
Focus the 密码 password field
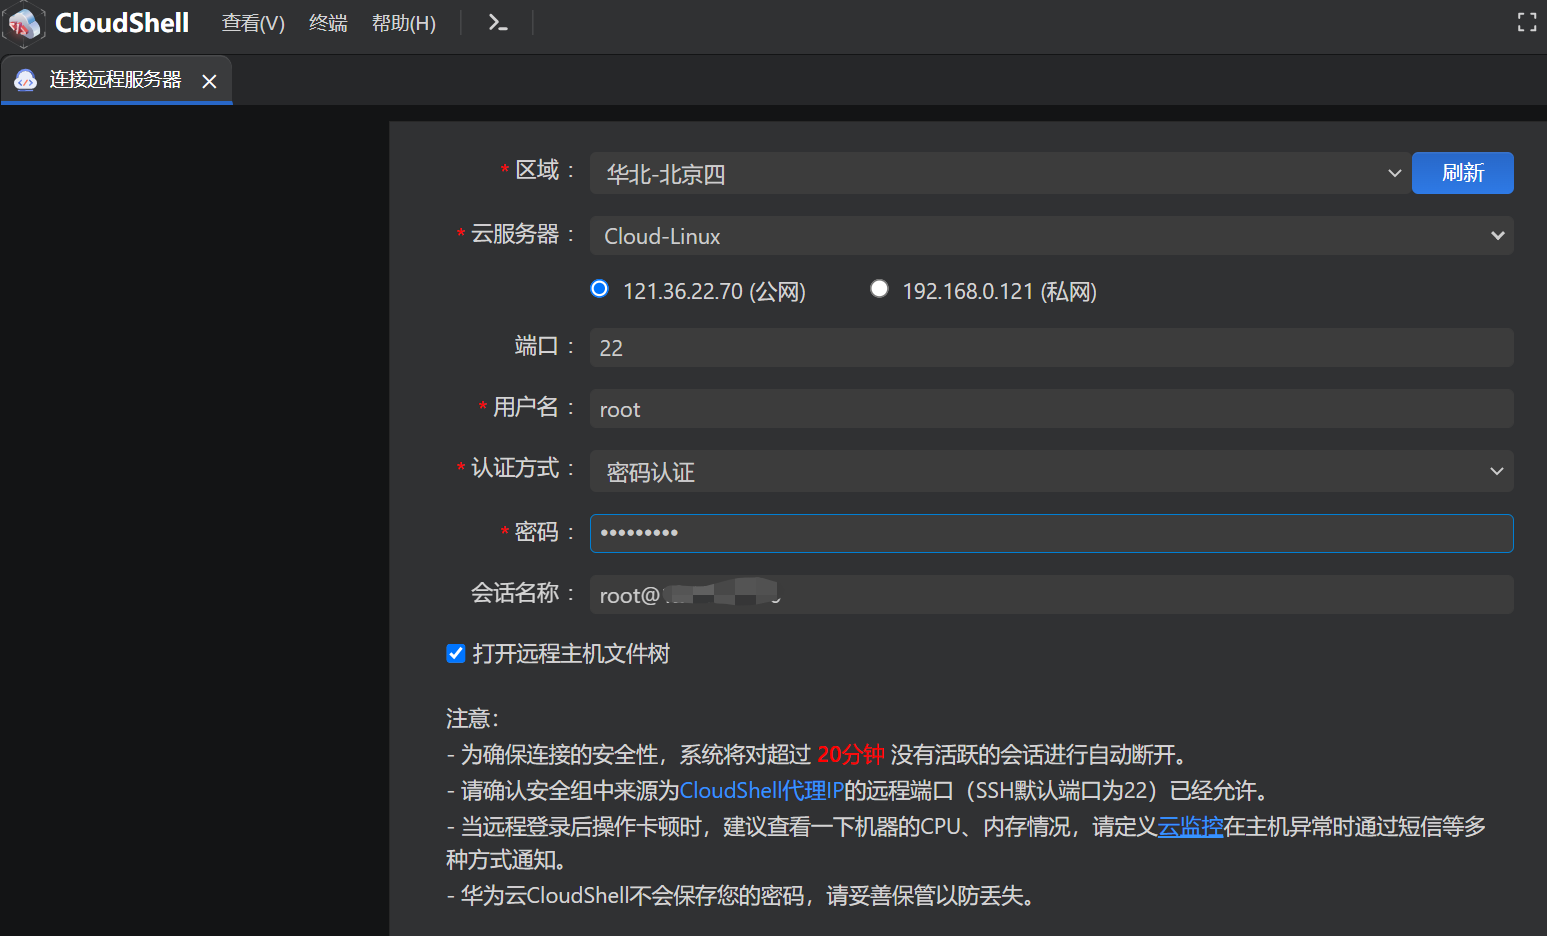click(1051, 533)
